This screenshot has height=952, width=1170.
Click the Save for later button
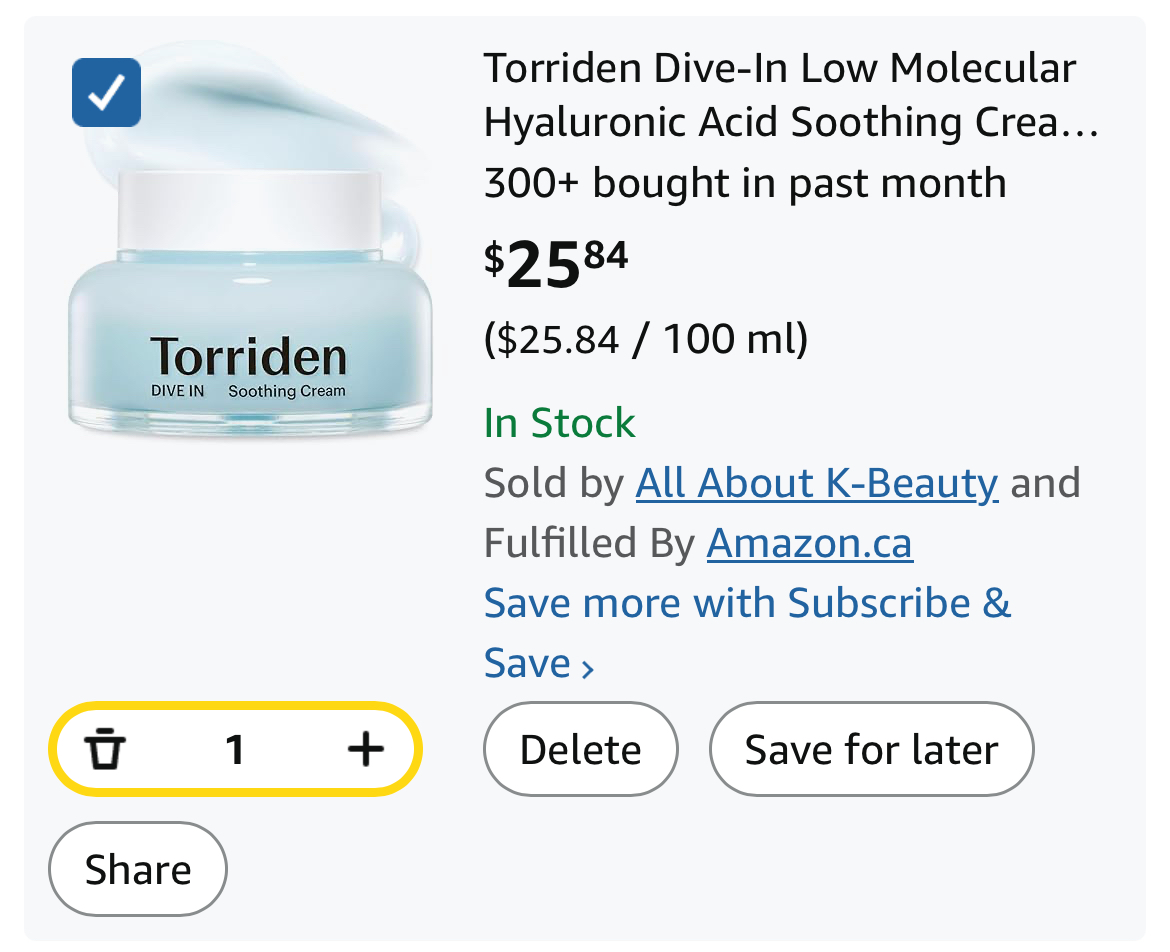[871, 749]
